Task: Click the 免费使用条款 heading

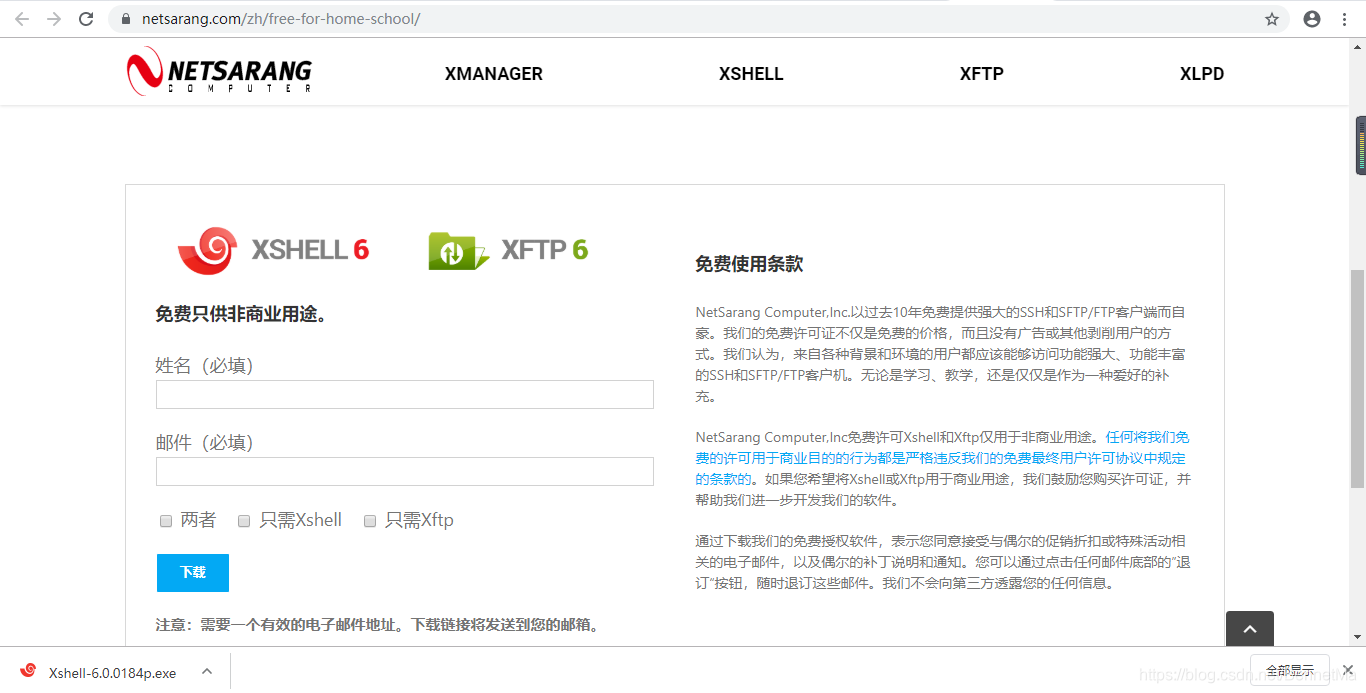Action: click(x=749, y=264)
